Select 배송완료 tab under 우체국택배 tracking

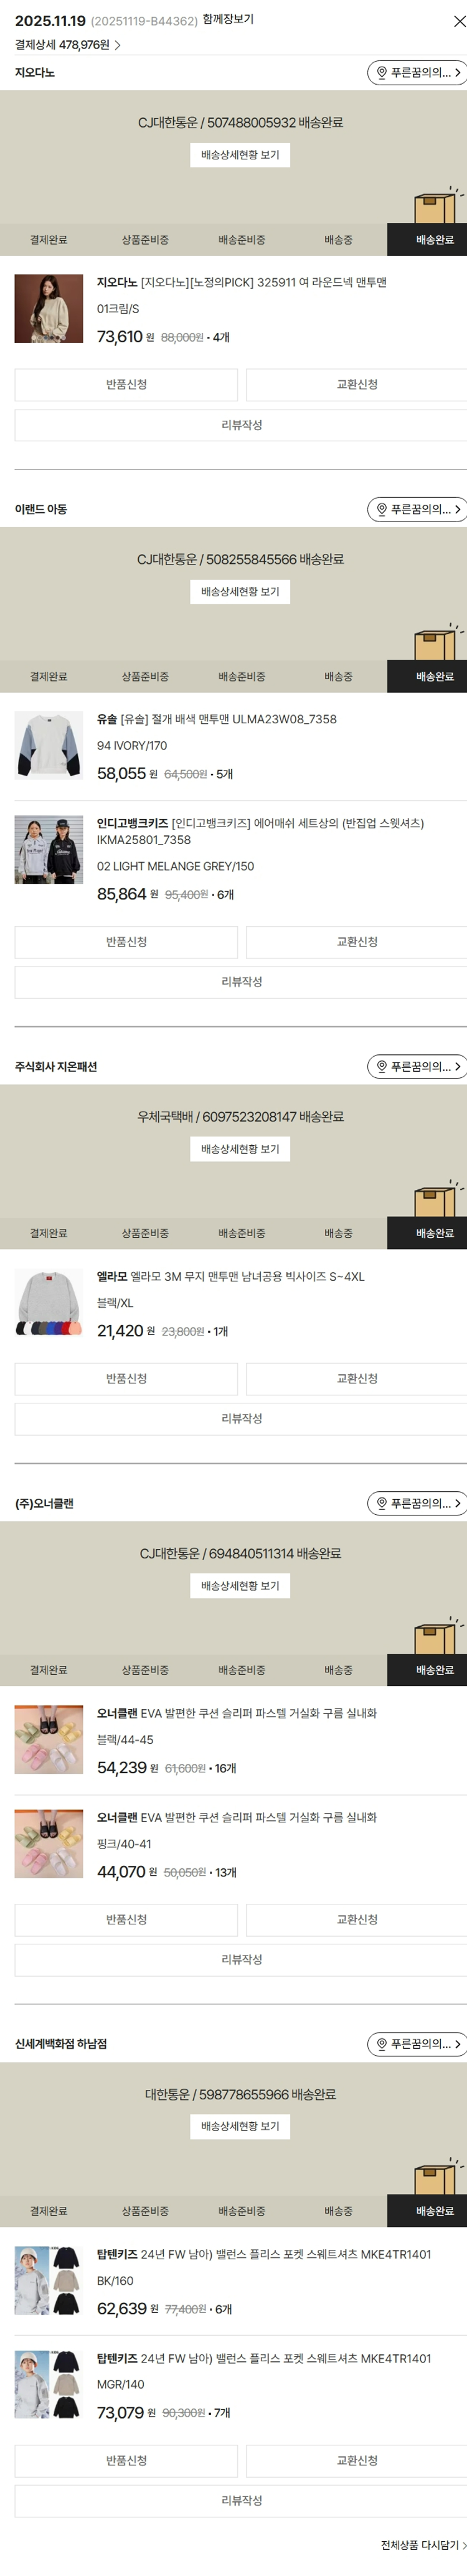[x=434, y=1233]
